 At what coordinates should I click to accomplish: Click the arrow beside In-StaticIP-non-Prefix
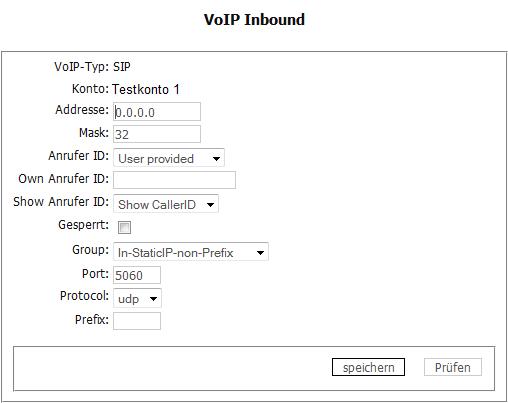260,253
